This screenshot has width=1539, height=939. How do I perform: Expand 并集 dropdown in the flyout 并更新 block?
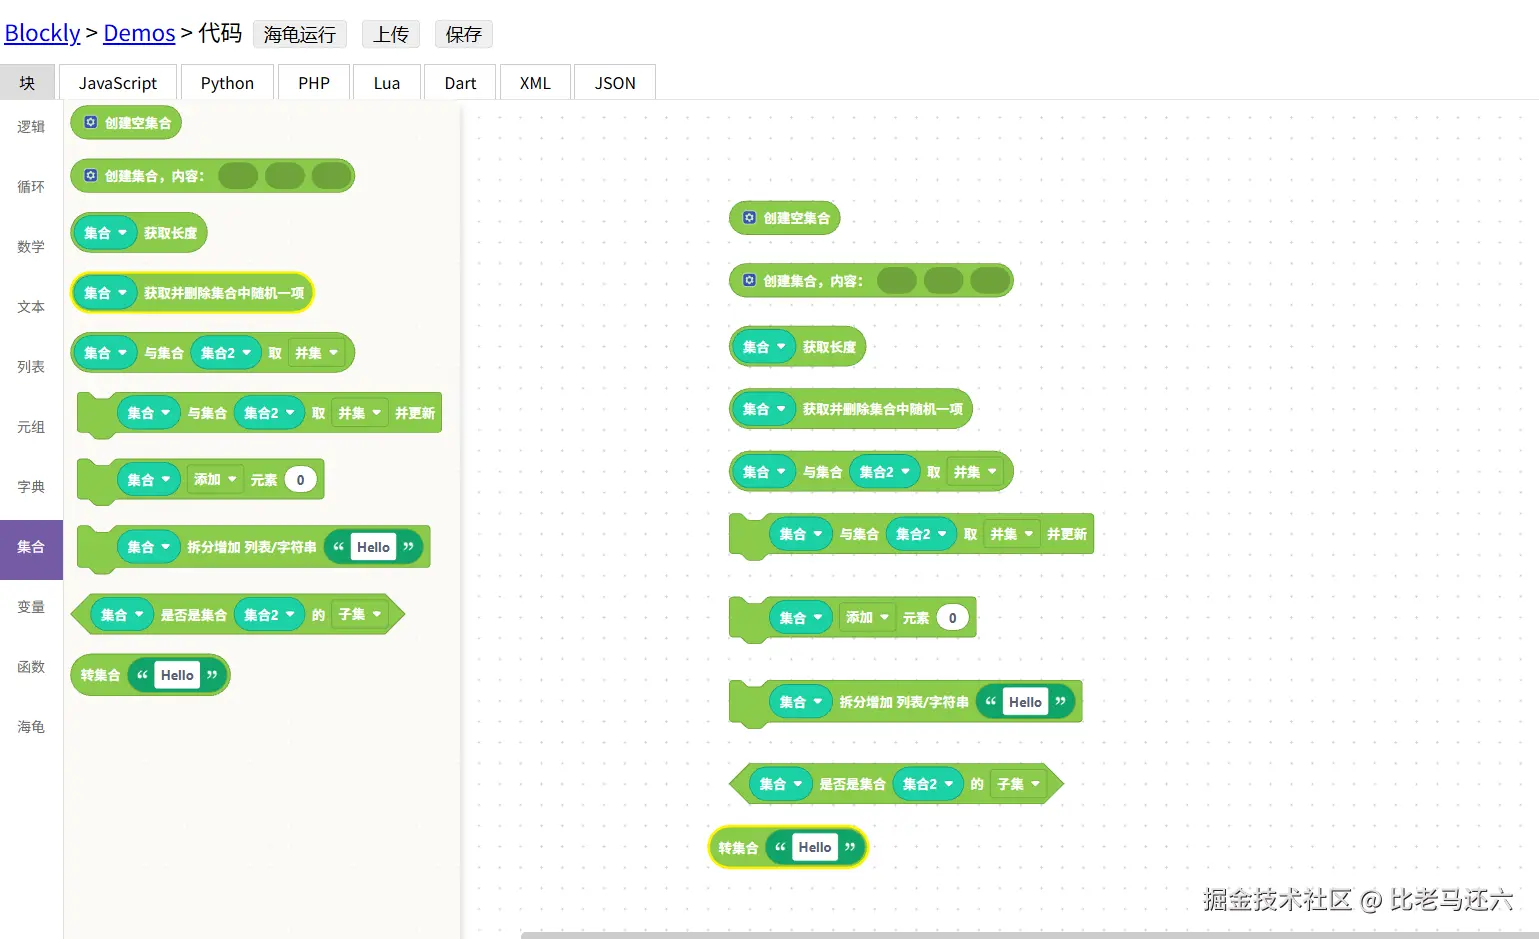[360, 413]
